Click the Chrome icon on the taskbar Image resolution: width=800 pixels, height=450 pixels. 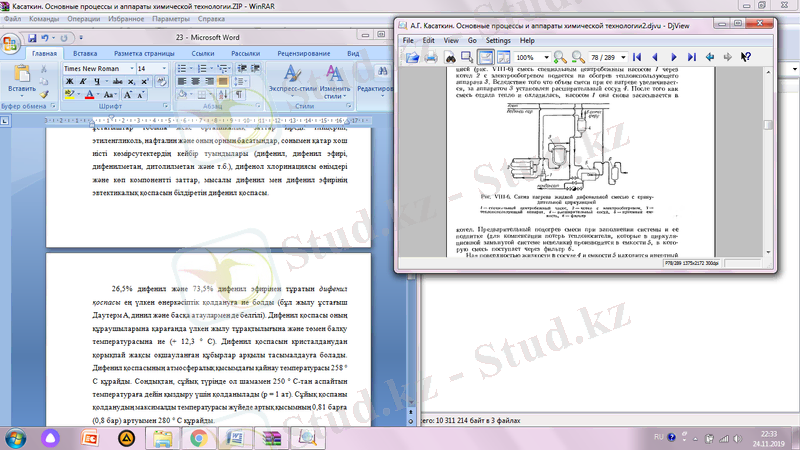199,437
